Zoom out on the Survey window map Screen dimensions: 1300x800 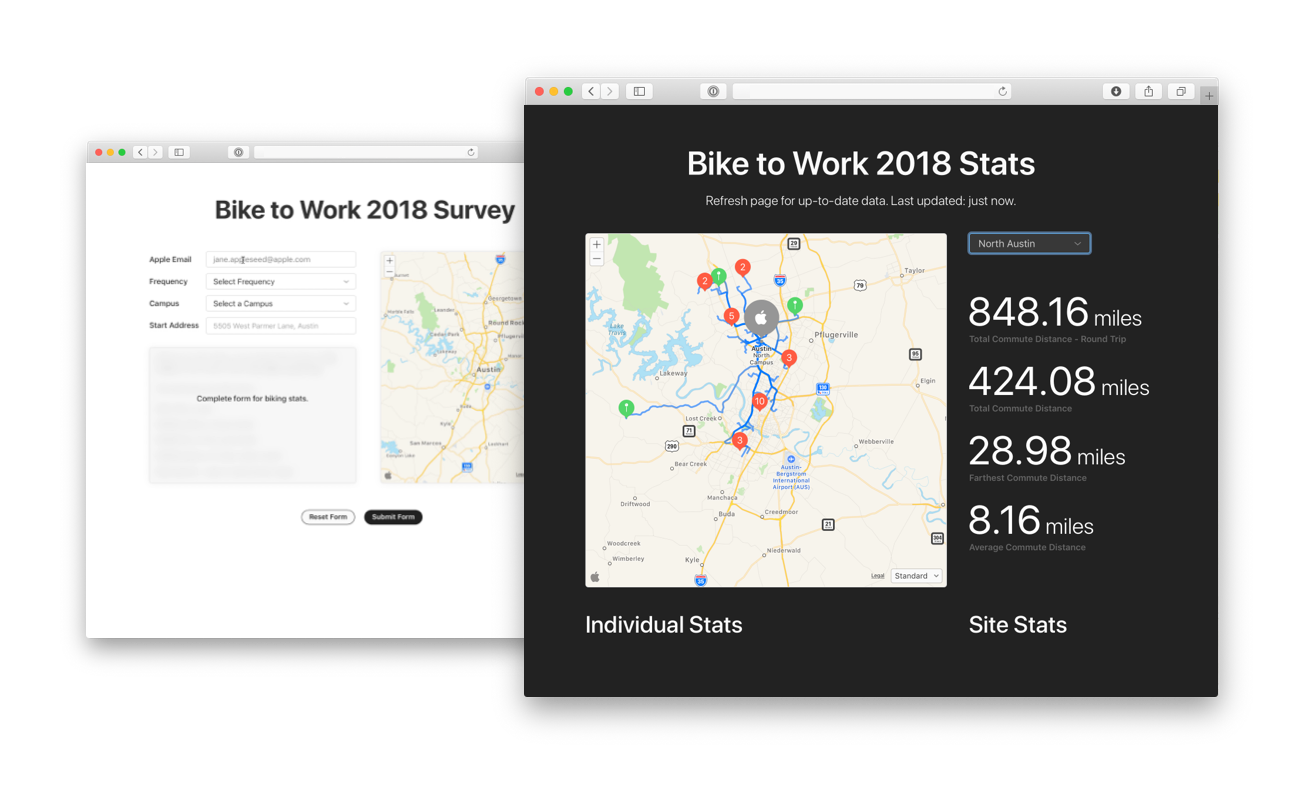point(390,271)
